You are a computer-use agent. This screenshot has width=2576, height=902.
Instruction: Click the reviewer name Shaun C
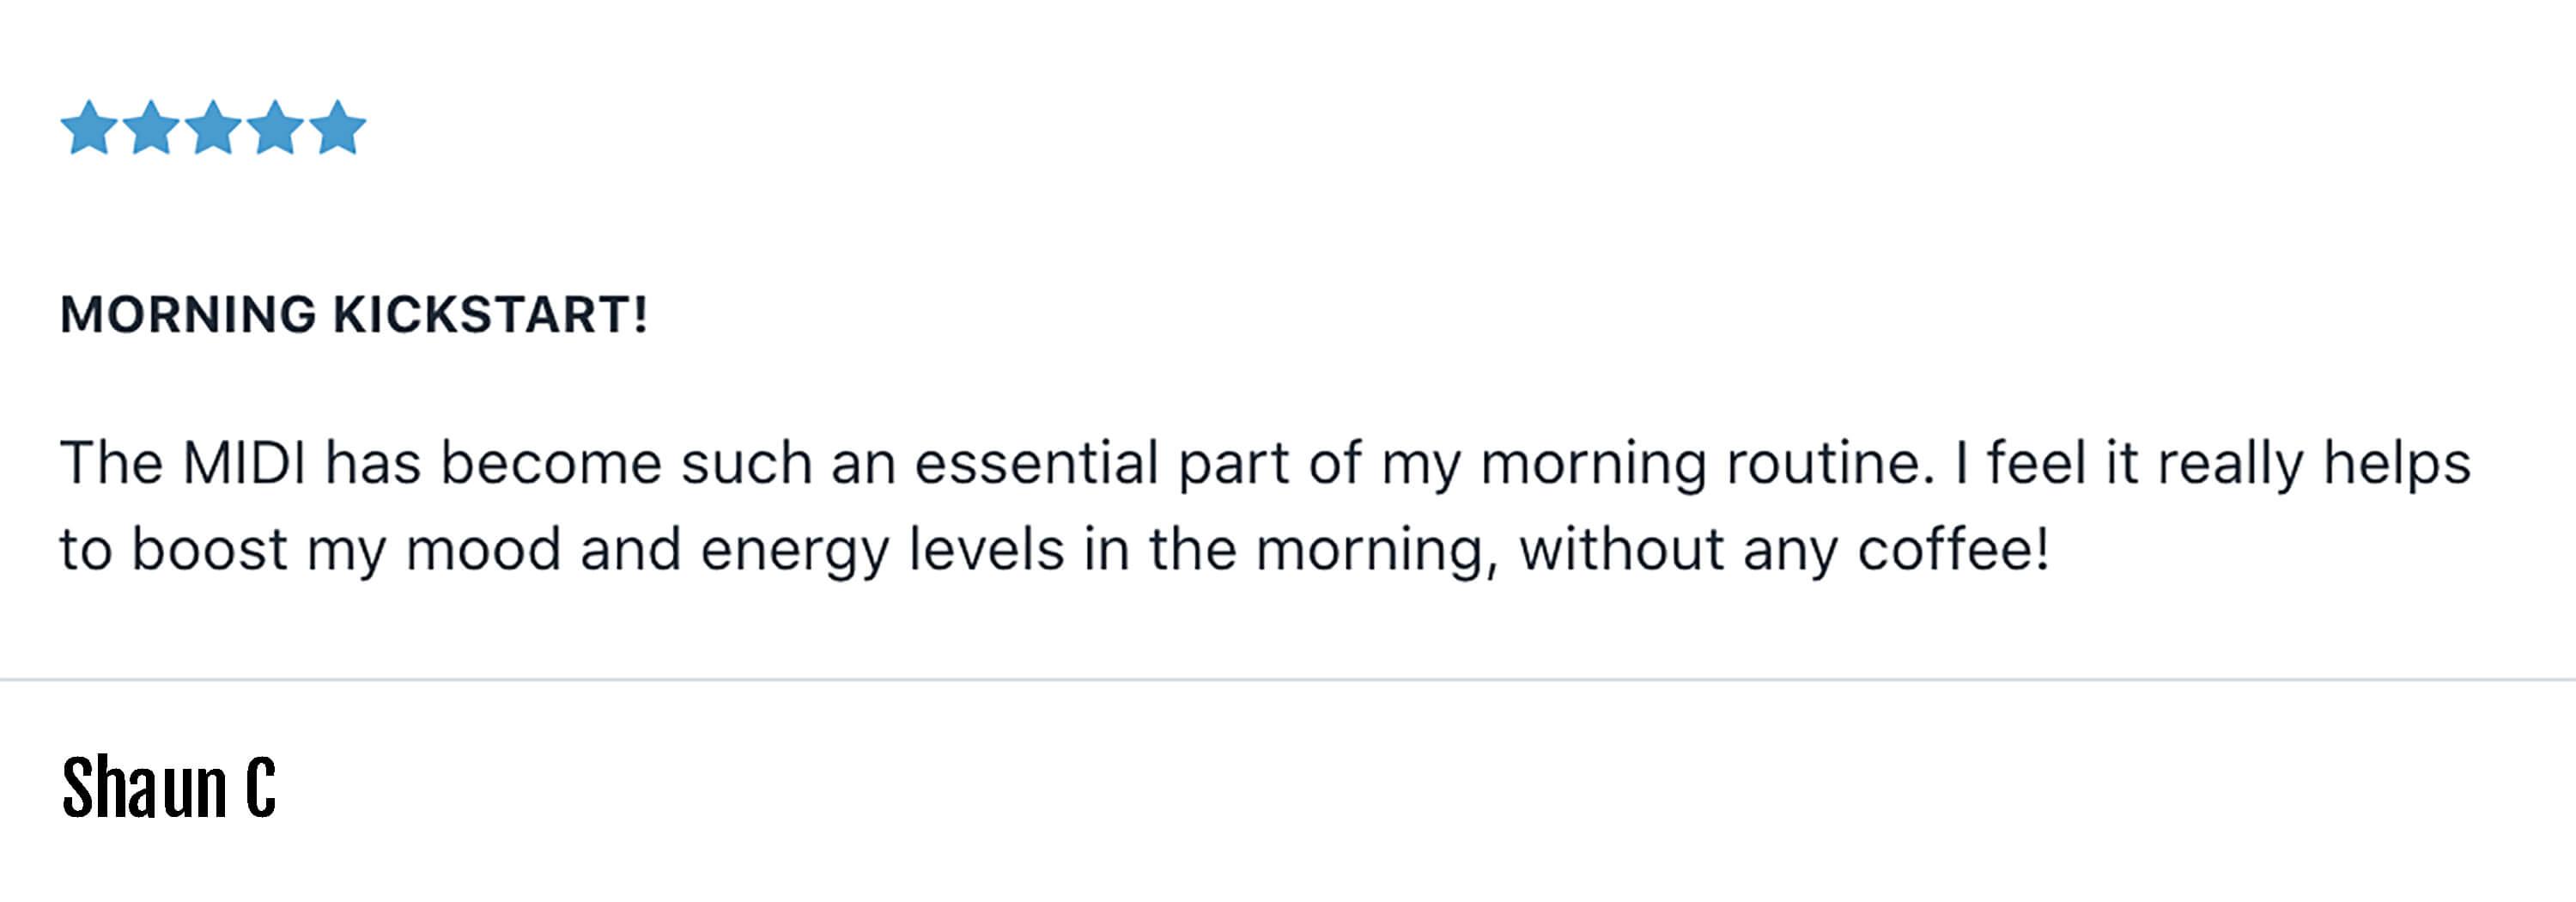point(168,787)
